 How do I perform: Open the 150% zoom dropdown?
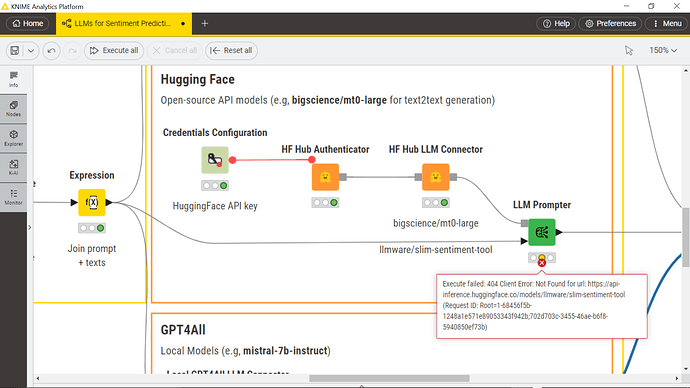pos(663,51)
